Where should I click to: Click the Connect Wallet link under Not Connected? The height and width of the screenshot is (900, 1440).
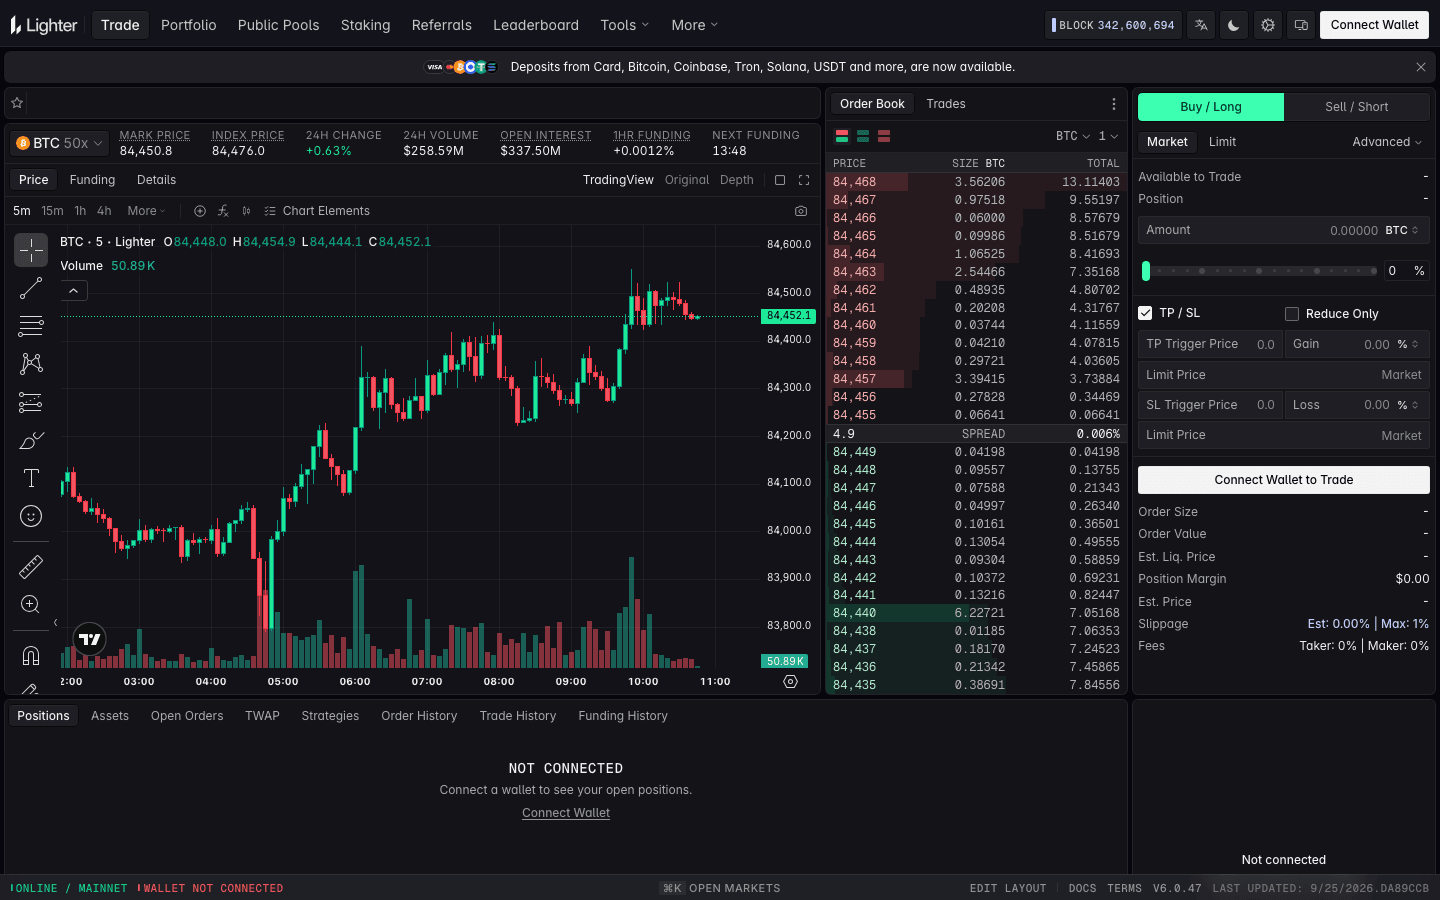click(x=566, y=813)
